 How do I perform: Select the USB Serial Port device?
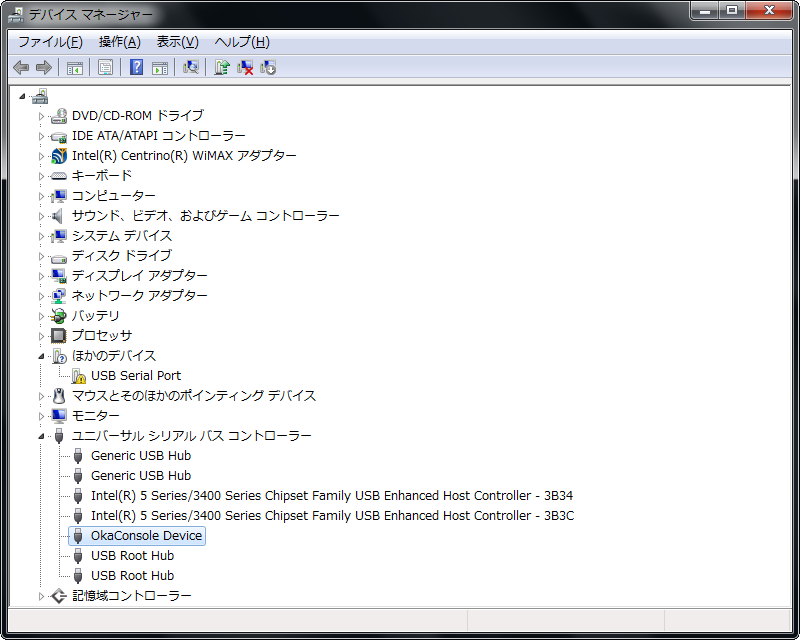point(136,376)
